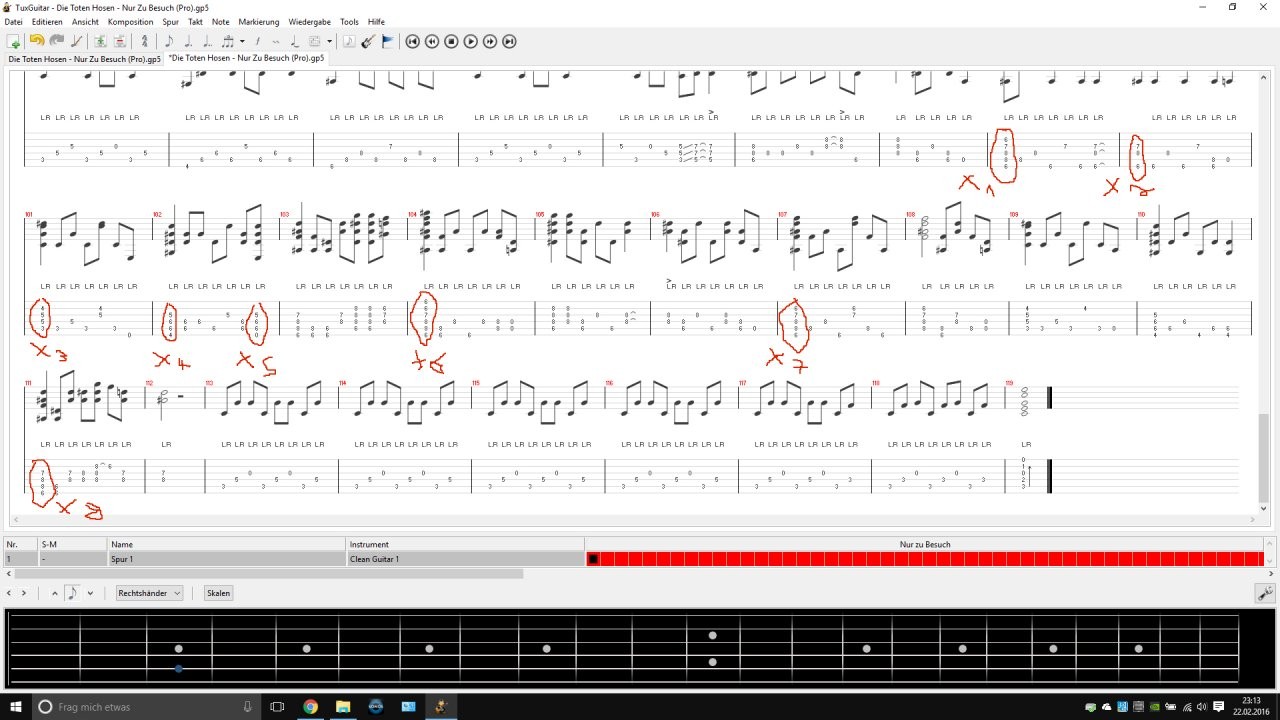The width and height of the screenshot is (1280, 720).
Task: Select the first black measure block in timeline
Action: pyautogui.click(x=593, y=559)
